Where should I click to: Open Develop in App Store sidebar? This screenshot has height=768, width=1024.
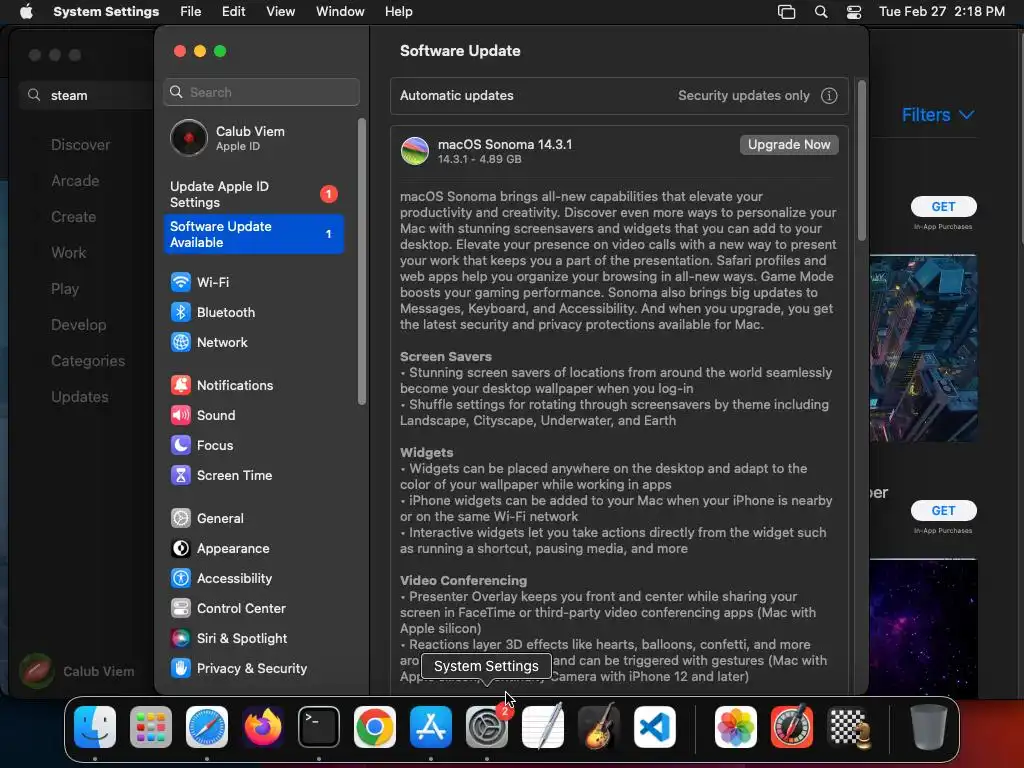coord(78,325)
